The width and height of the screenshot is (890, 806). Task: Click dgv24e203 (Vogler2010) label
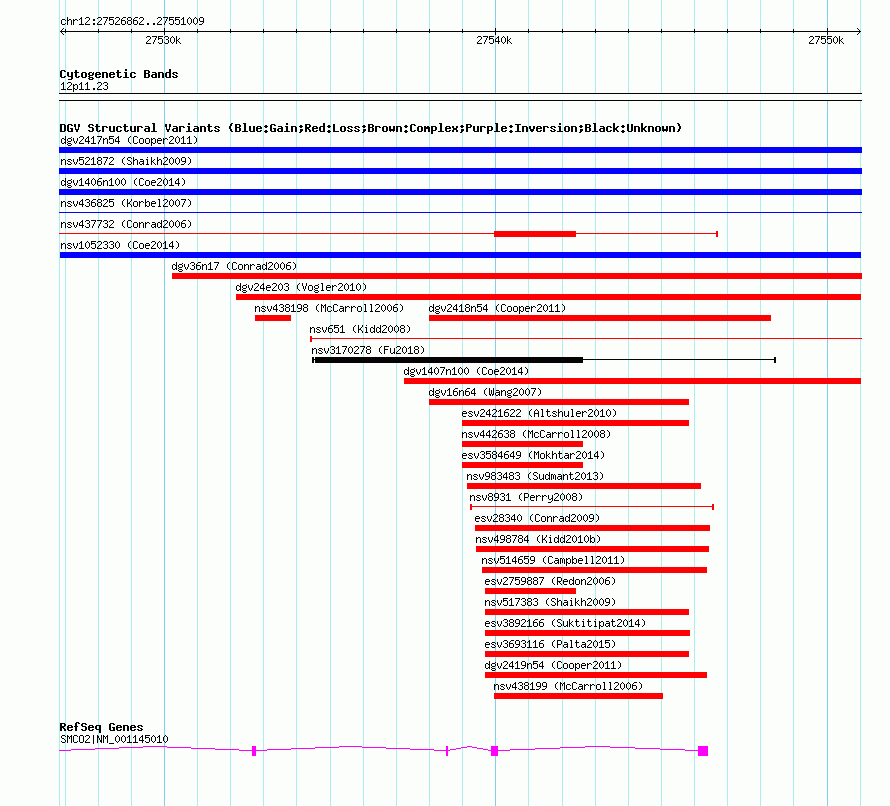pos(301,287)
